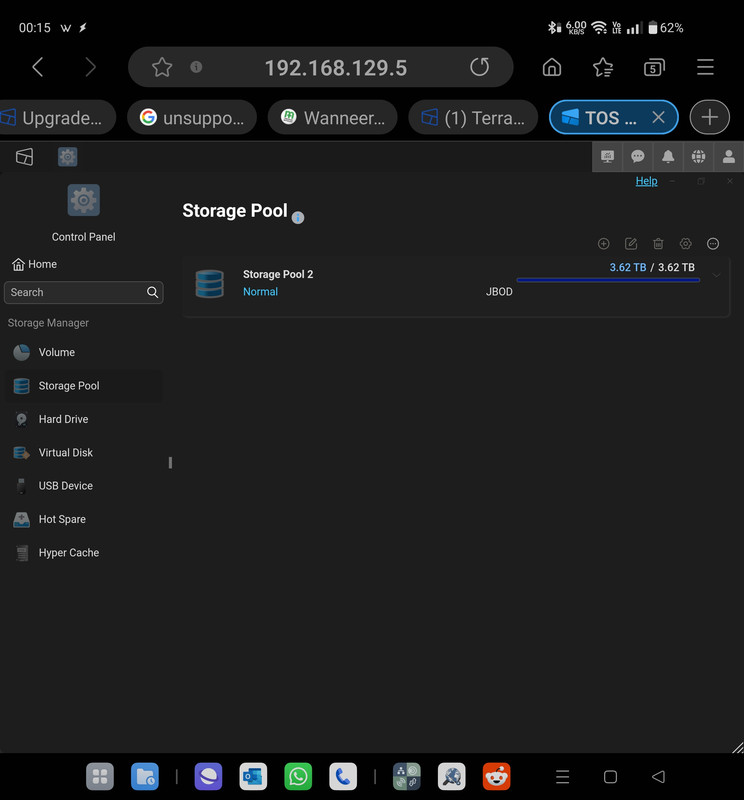Open the Help link
The height and width of the screenshot is (800, 744).
pyautogui.click(x=646, y=181)
